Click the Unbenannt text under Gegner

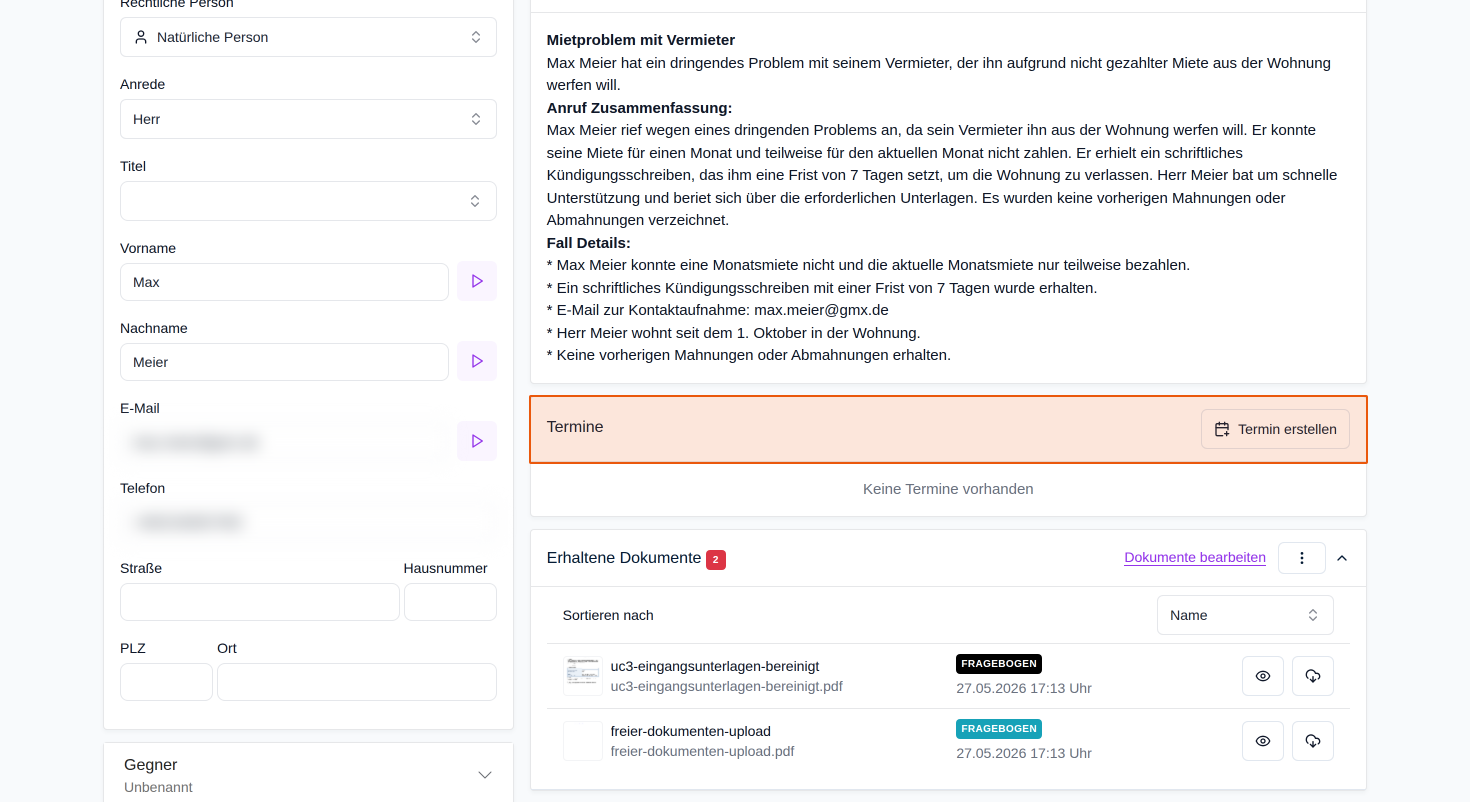click(x=158, y=787)
